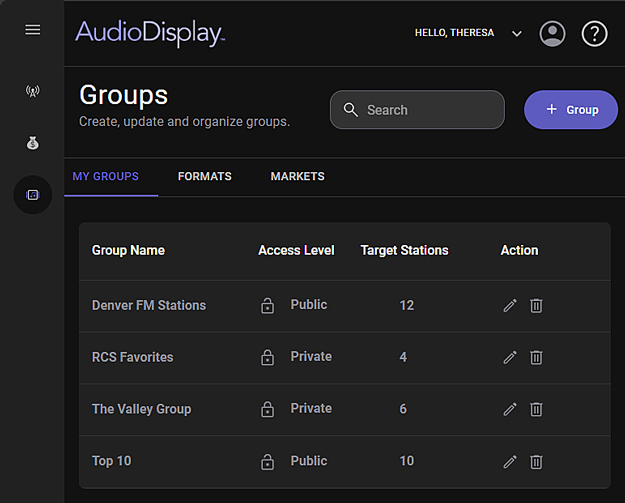Open the broadcast stations sidebar icon

pyautogui.click(x=33, y=91)
